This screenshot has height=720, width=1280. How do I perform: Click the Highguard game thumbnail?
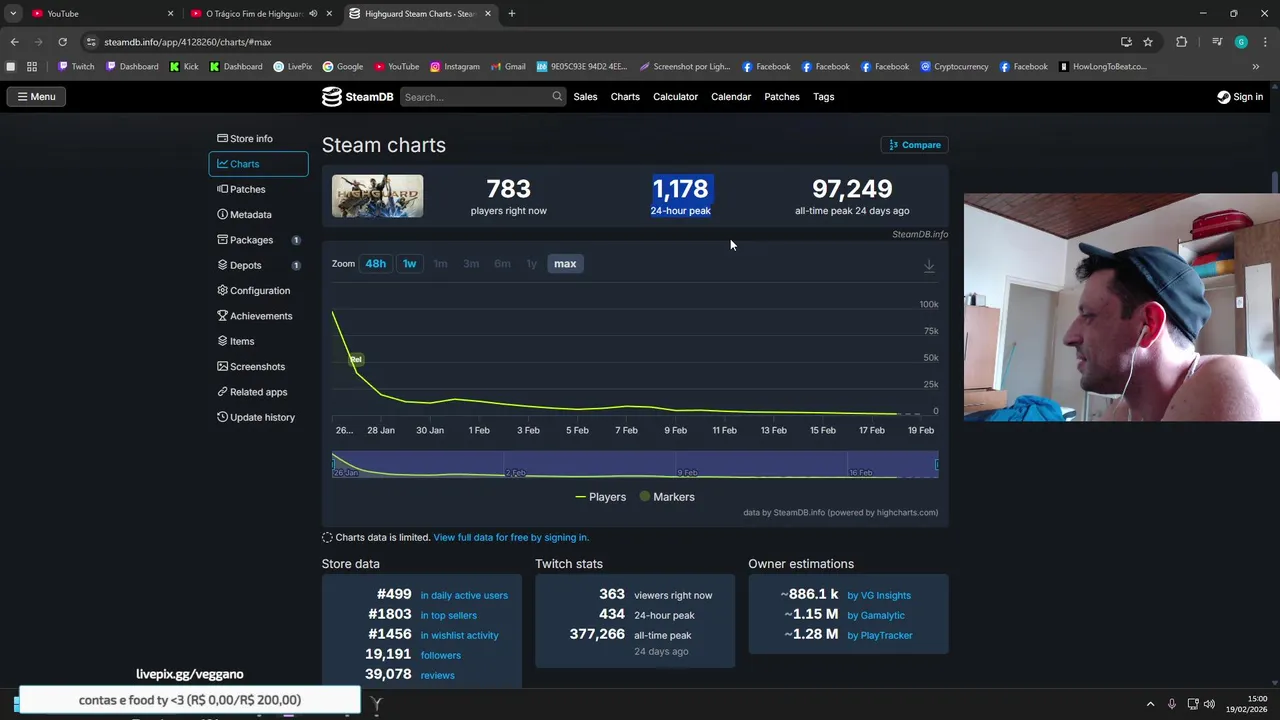coord(377,196)
